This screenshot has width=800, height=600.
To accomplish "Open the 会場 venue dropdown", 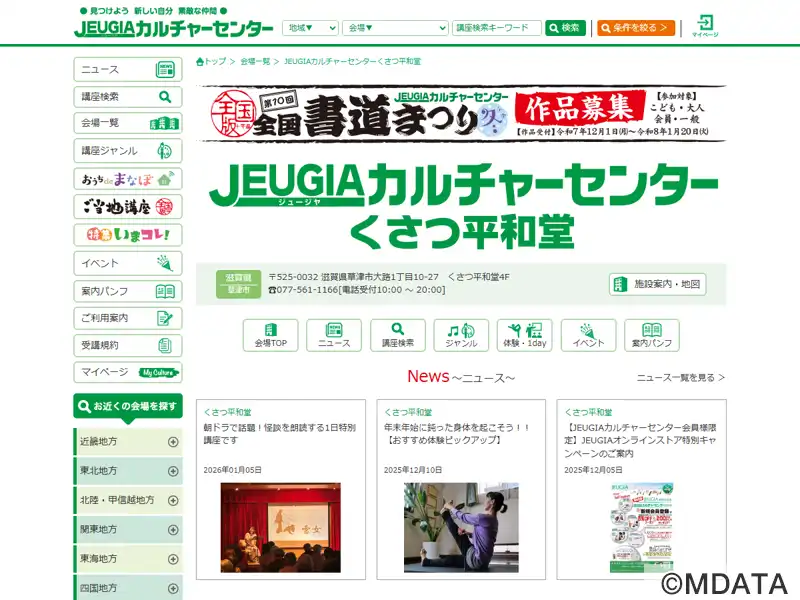I will tap(395, 28).
